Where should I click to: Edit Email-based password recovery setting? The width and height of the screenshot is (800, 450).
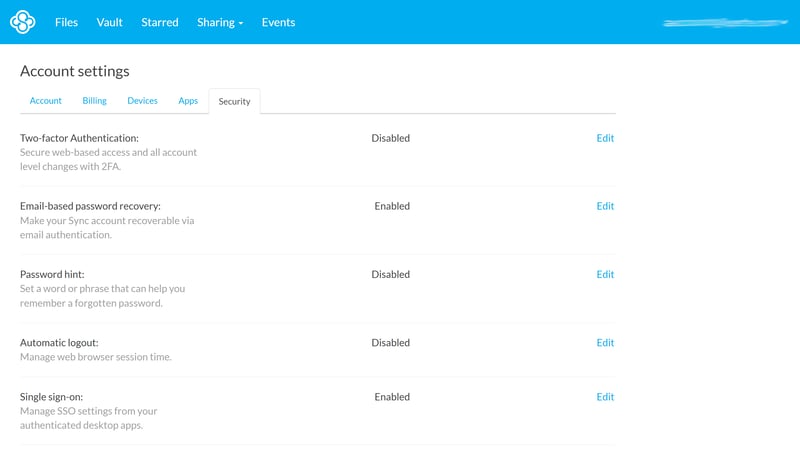point(605,206)
